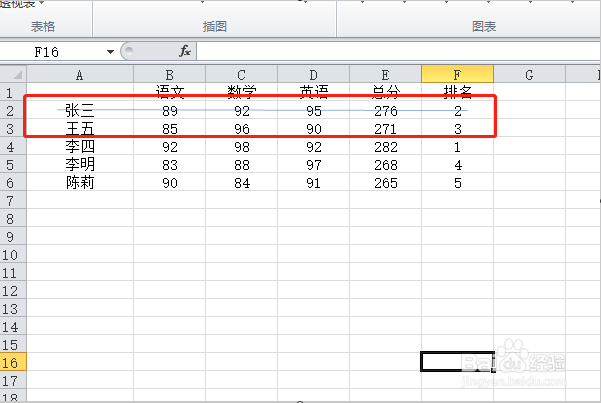
Task: Click total score cell 271
Action: click(385, 128)
